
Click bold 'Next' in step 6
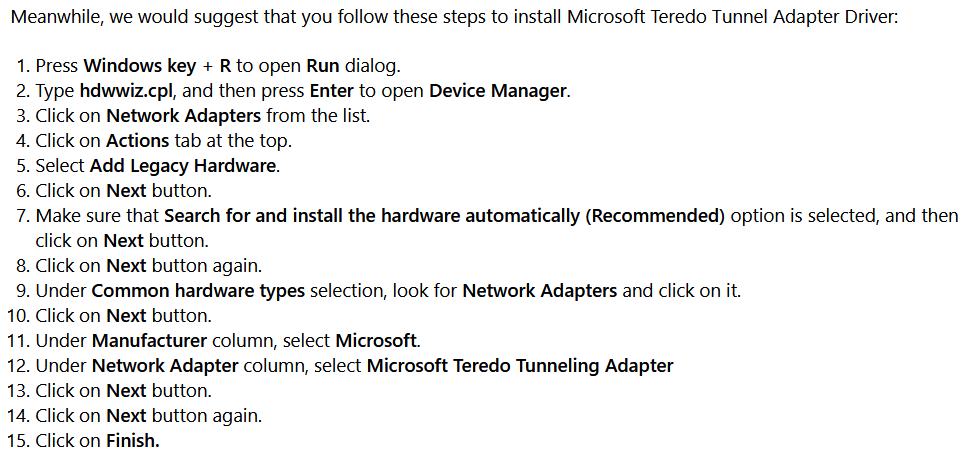coord(126,190)
